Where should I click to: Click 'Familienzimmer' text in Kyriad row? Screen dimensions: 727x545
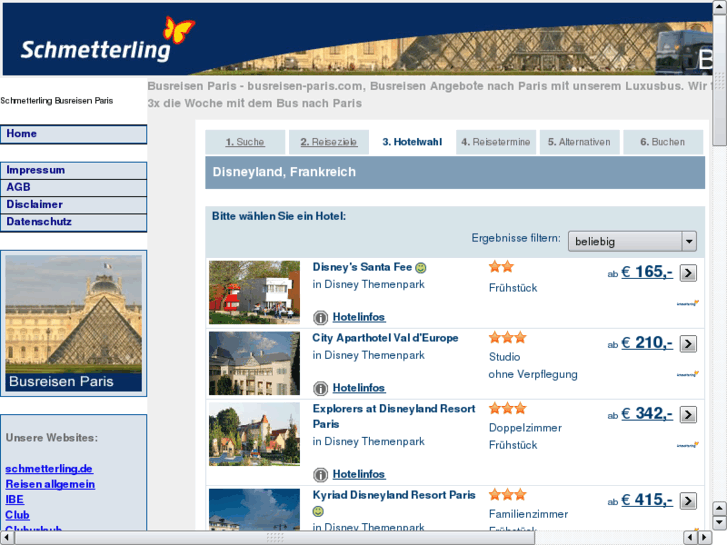[528, 514]
